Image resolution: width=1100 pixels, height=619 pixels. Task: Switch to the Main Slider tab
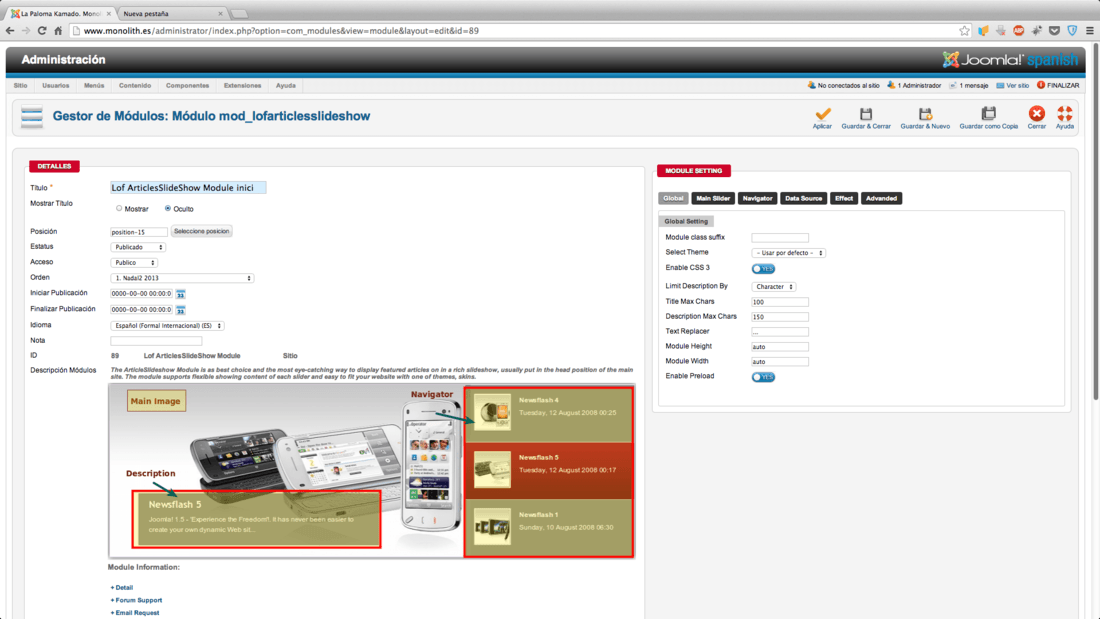[x=713, y=199]
